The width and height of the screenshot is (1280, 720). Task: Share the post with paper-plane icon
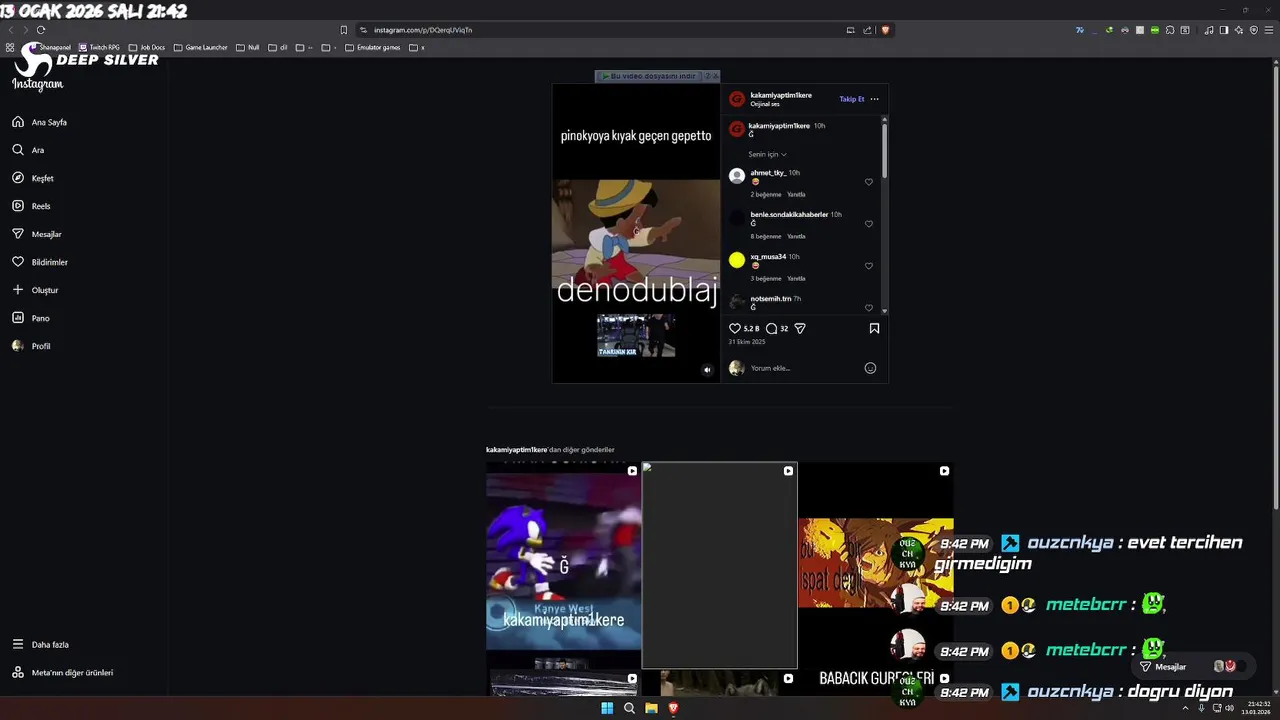[x=799, y=328]
